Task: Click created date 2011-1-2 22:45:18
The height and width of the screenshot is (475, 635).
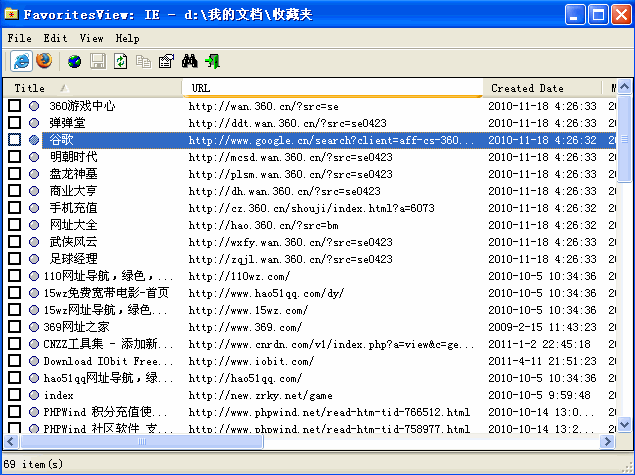Action: (539, 344)
